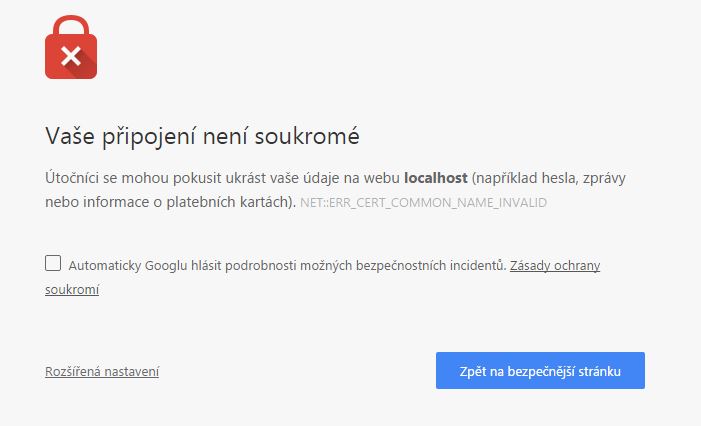Click the text 'ukrást vaše údaje na webu'
701x426 pixels.
click(x=312, y=178)
